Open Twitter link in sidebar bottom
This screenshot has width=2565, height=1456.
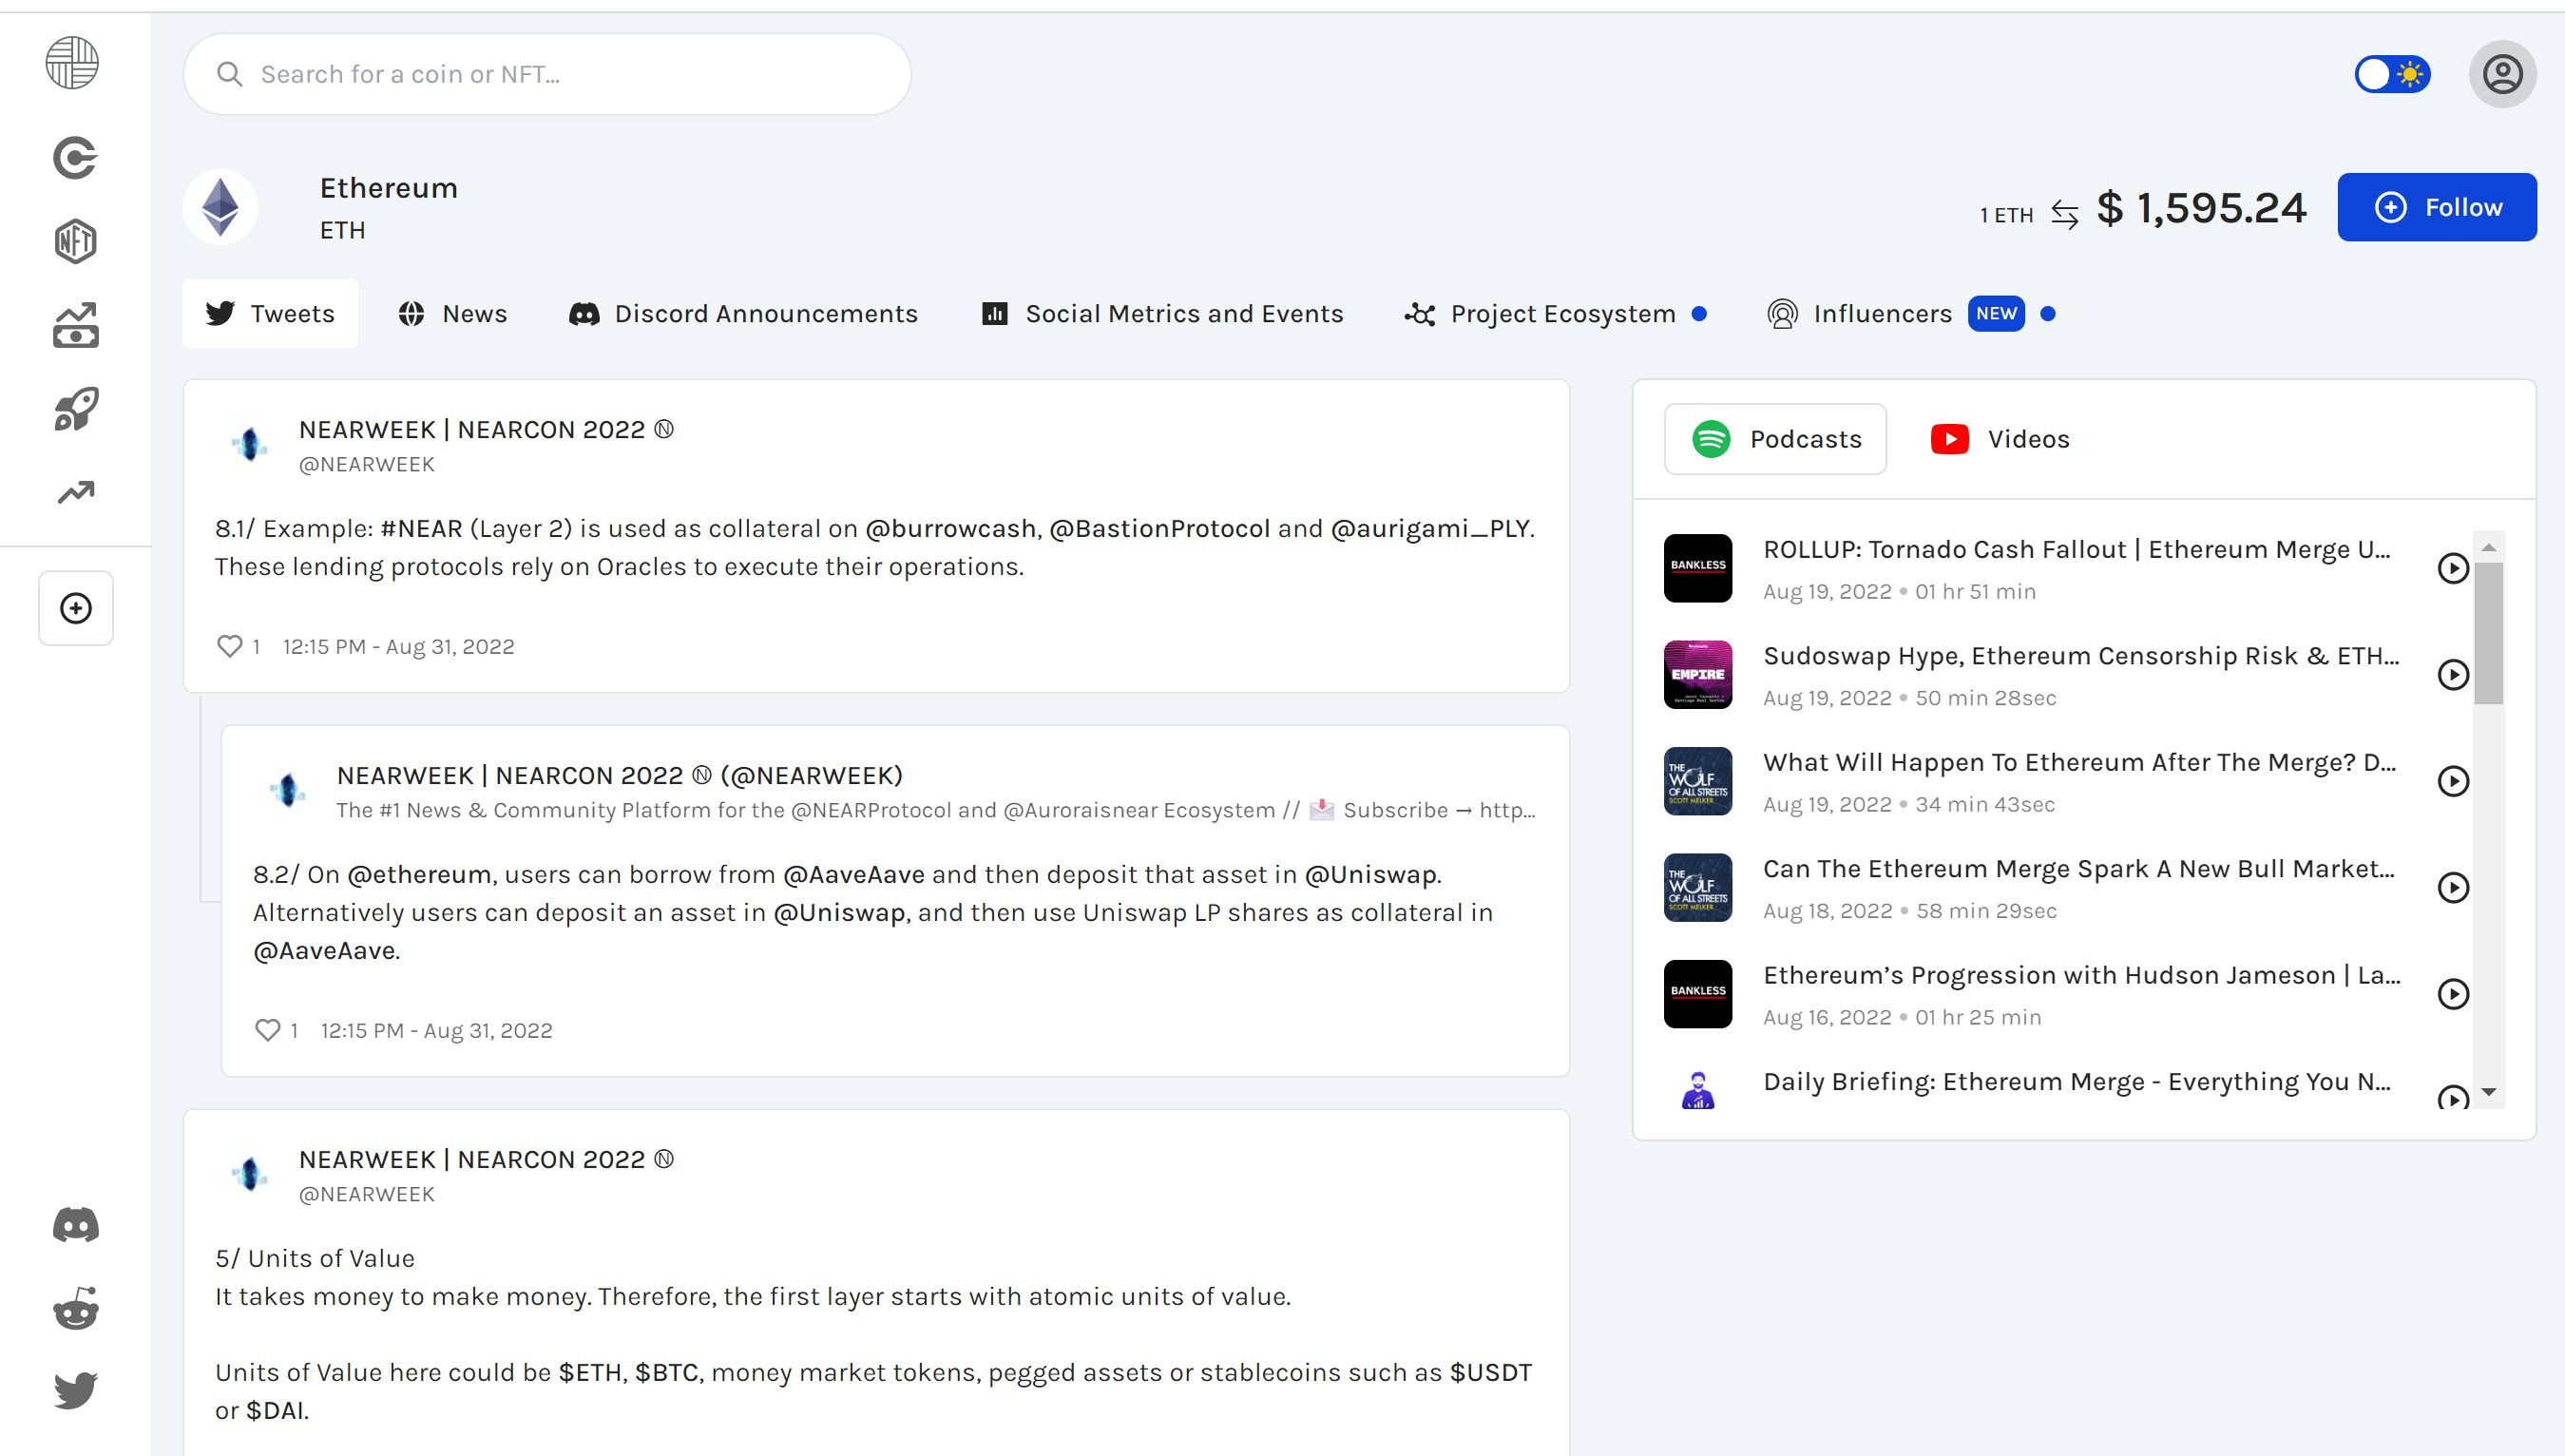(75, 1390)
